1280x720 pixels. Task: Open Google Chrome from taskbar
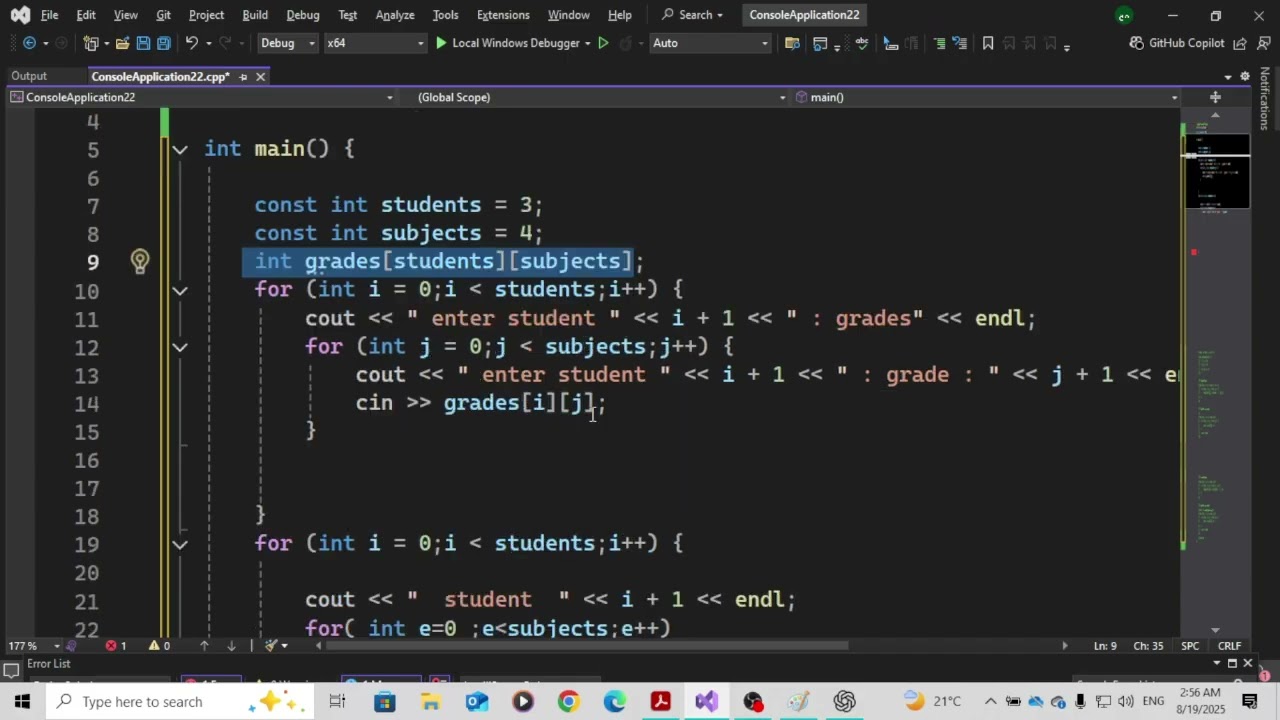tap(569, 701)
